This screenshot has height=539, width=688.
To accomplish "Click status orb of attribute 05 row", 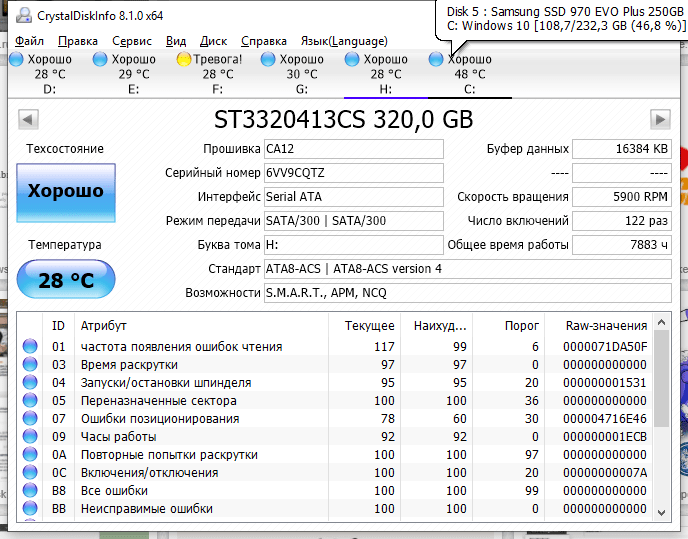I will click(x=30, y=400).
